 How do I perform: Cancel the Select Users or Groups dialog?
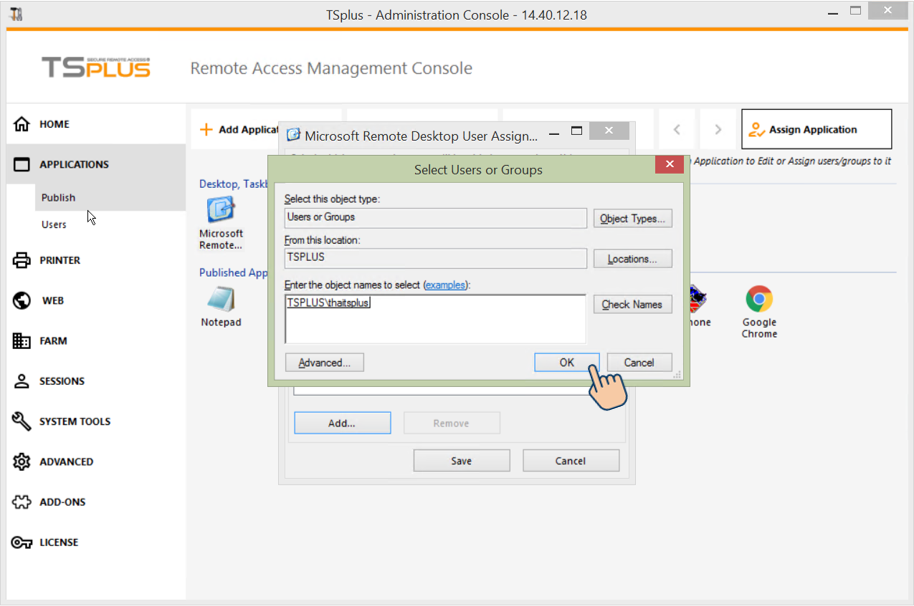(x=639, y=362)
